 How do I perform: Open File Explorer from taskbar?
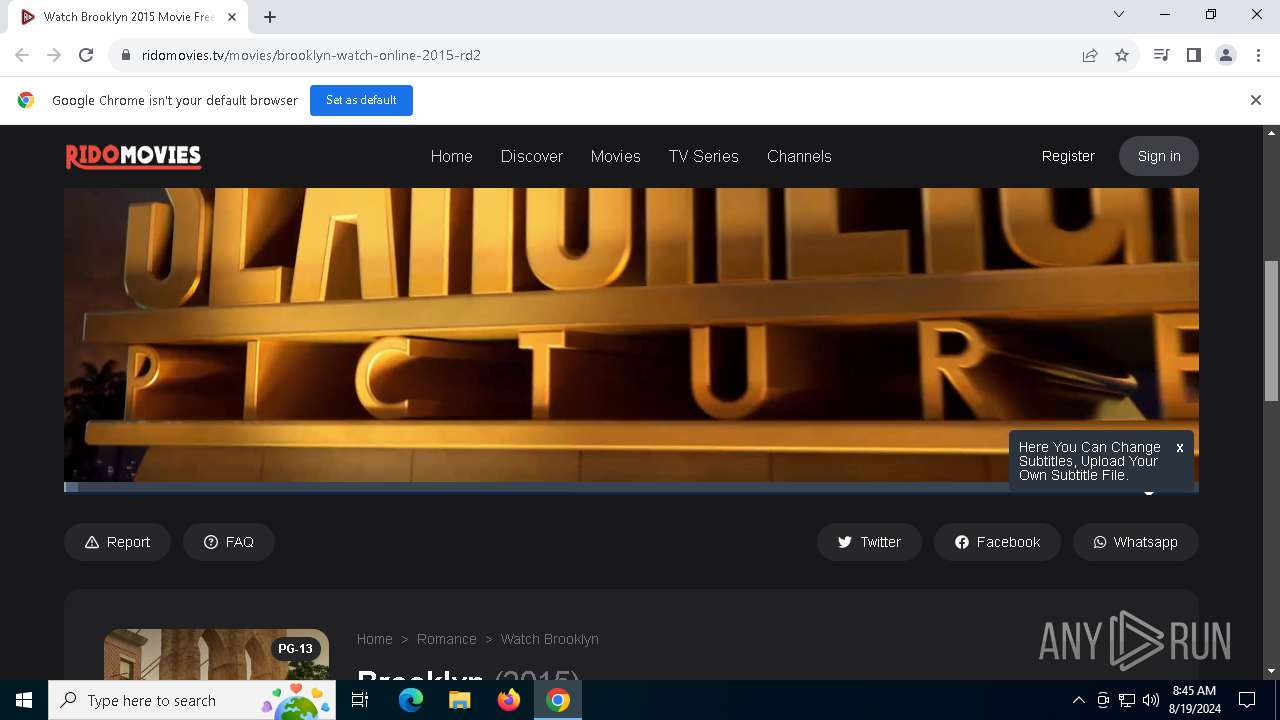pyautogui.click(x=460, y=700)
